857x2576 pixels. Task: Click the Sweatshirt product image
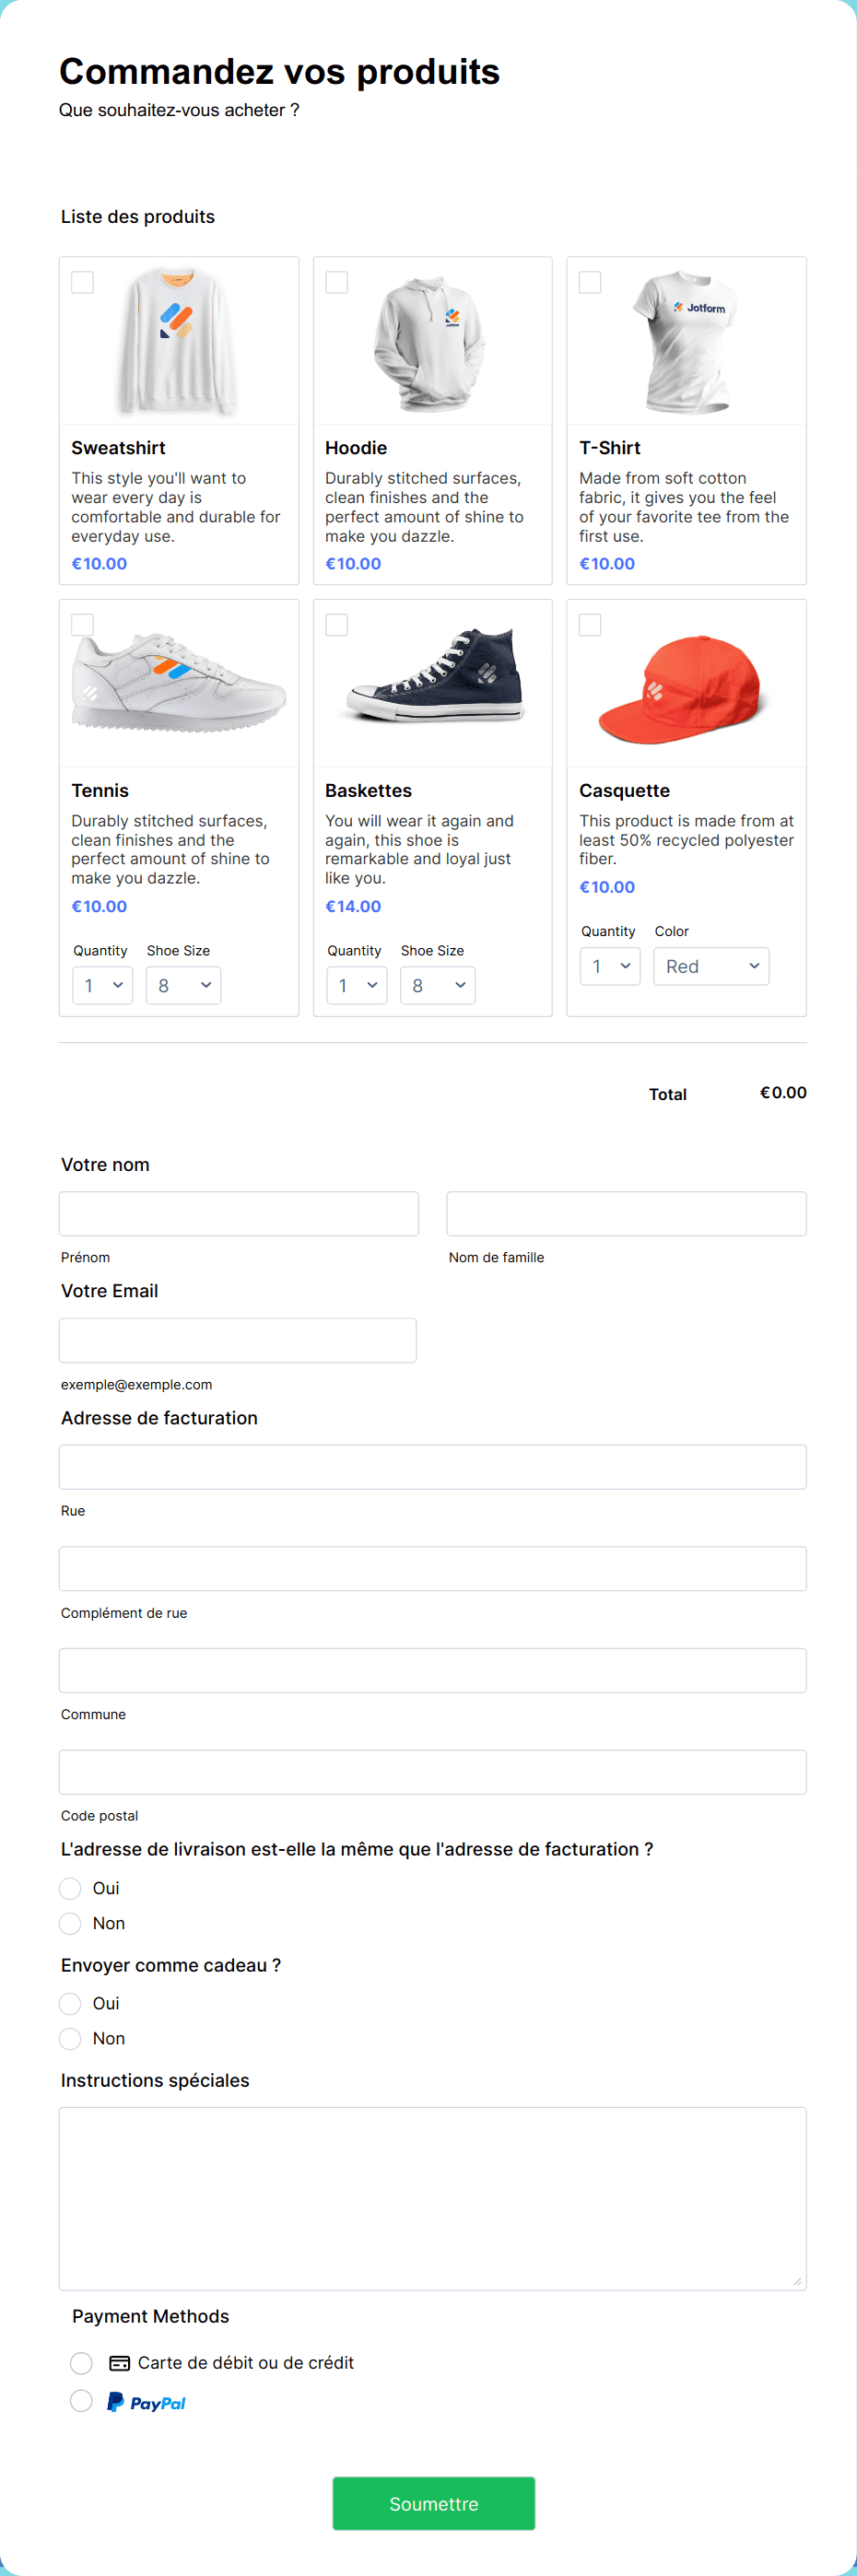178,340
